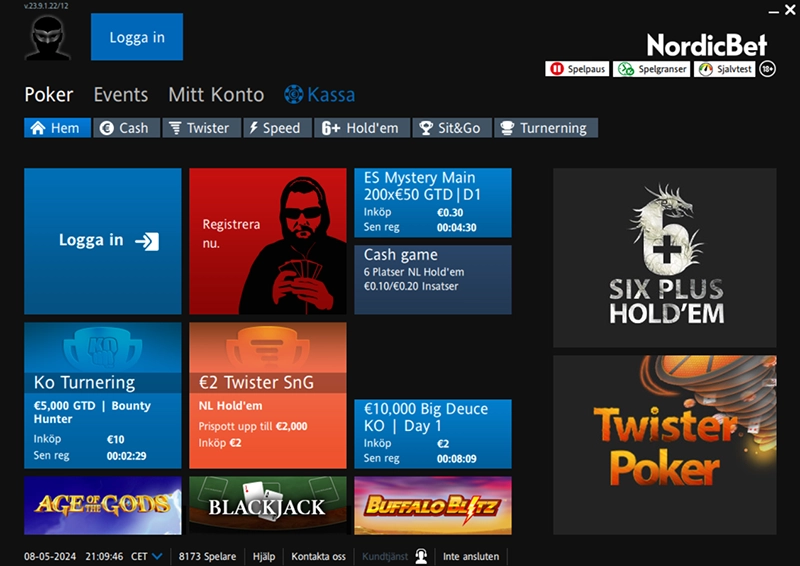This screenshot has height=566, width=800.
Task: Click the Sjalvtest gauge icon
Action: click(706, 69)
